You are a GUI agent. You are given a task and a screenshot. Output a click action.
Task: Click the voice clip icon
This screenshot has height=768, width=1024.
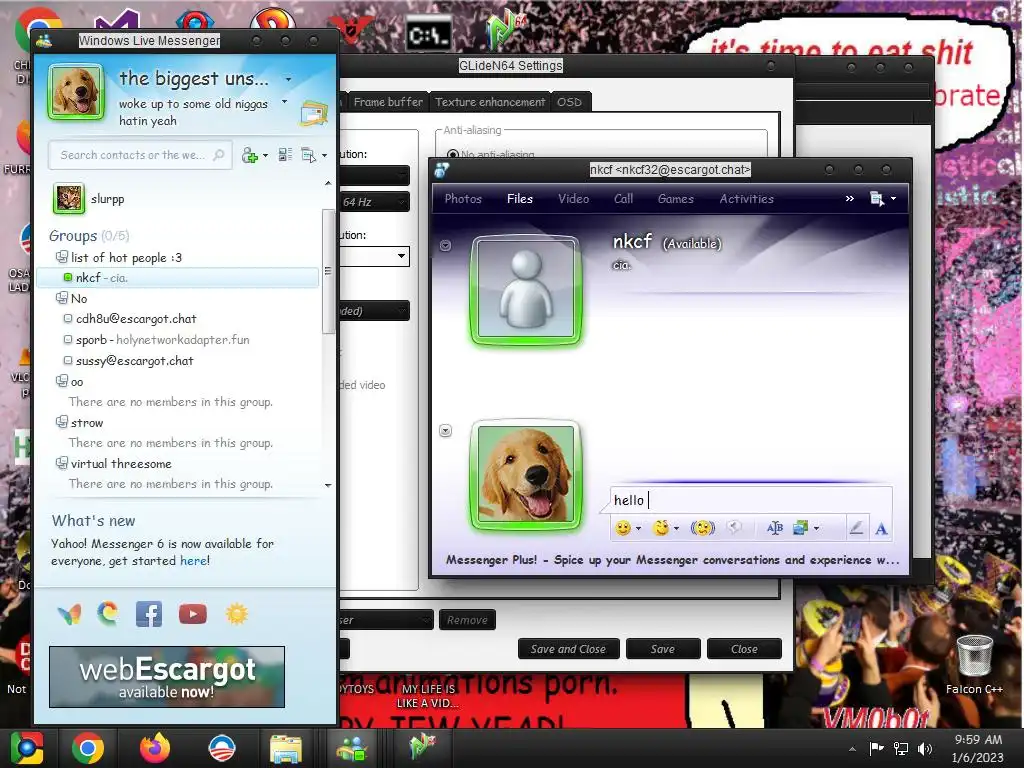(x=735, y=528)
